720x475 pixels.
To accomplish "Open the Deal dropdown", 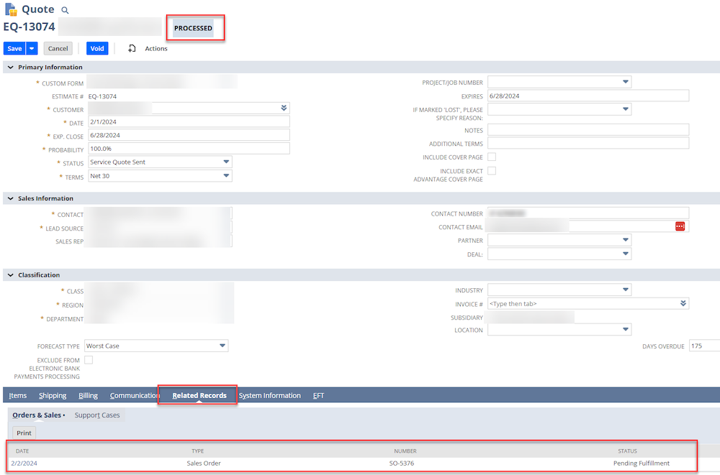I will pos(559,254).
